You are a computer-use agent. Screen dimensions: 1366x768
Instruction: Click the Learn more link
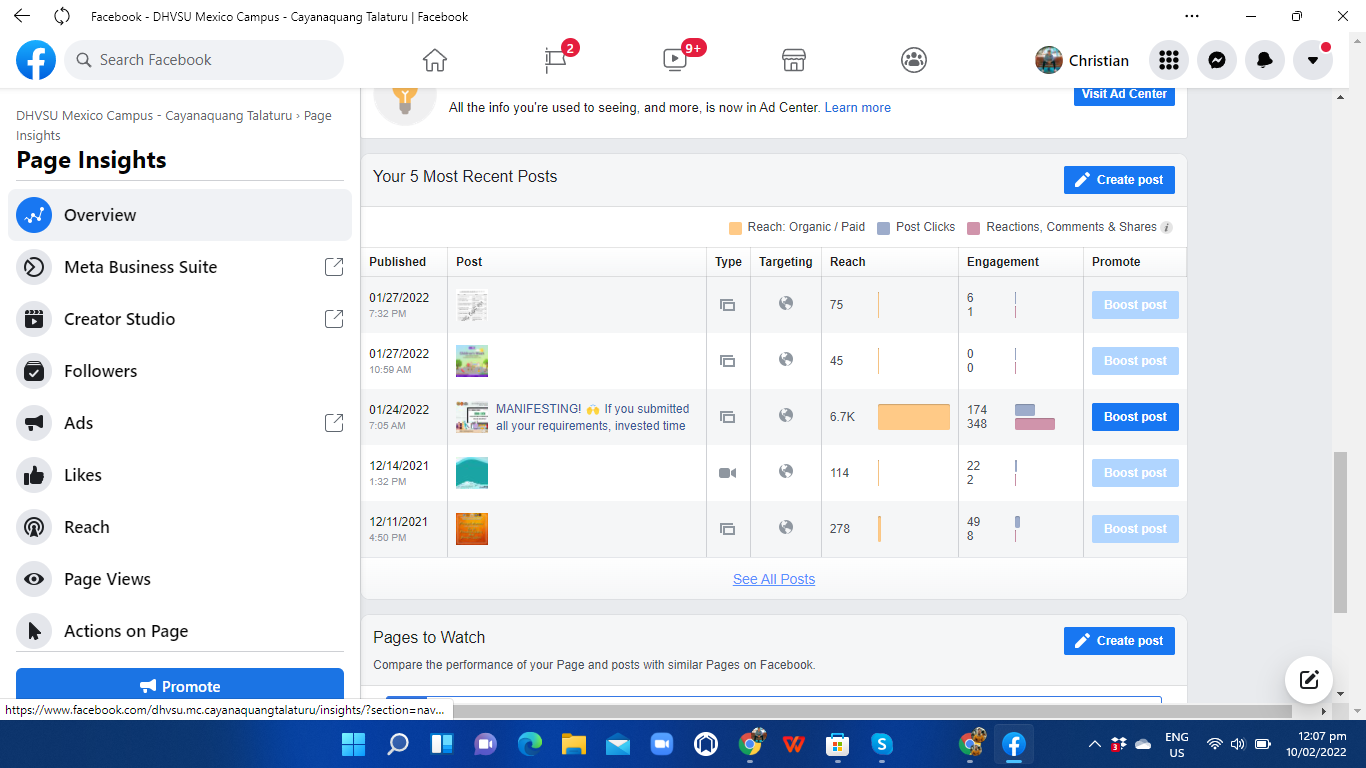point(857,108)
